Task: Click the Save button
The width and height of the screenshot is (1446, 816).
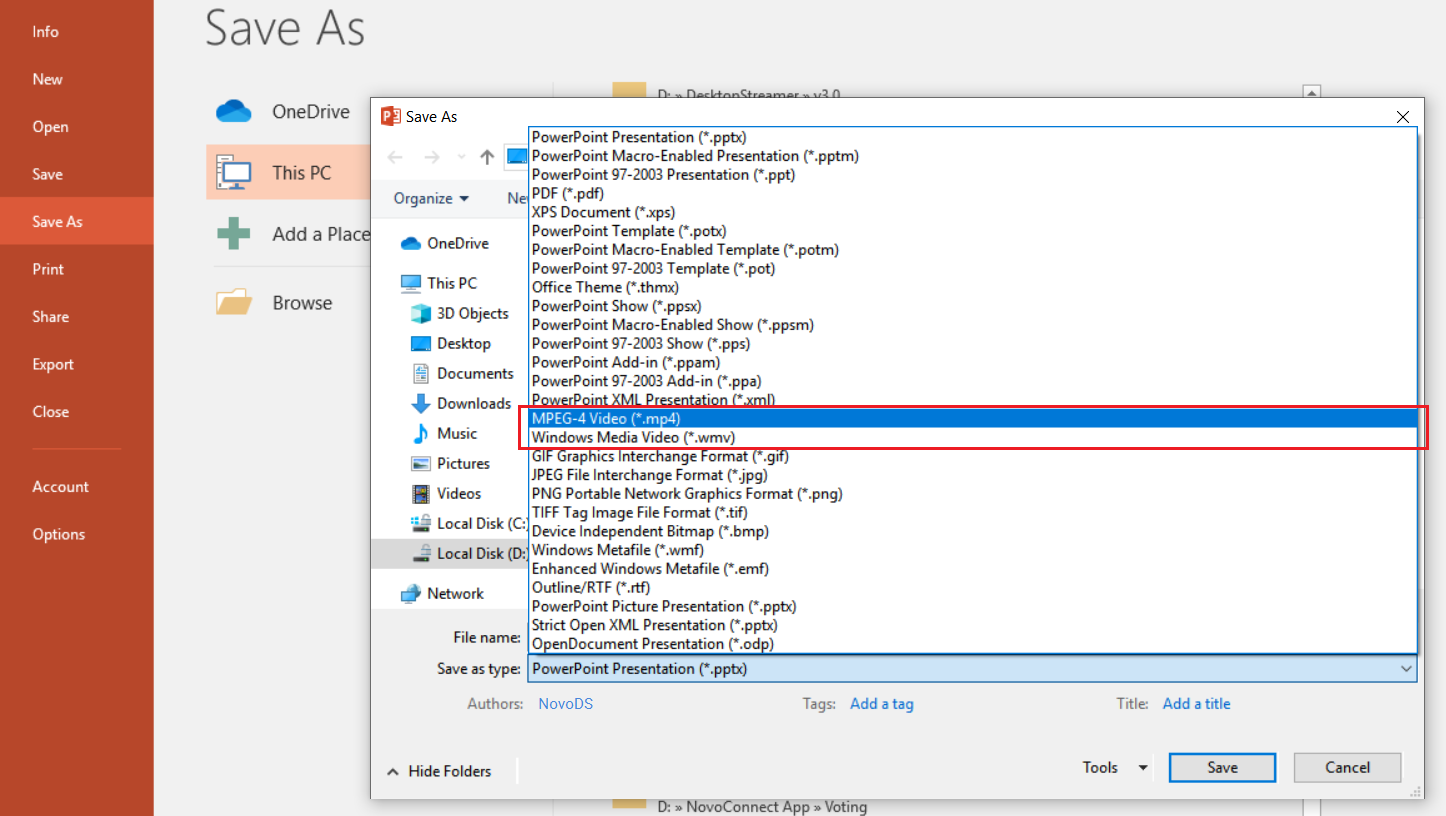Action: pos(1222,767)
